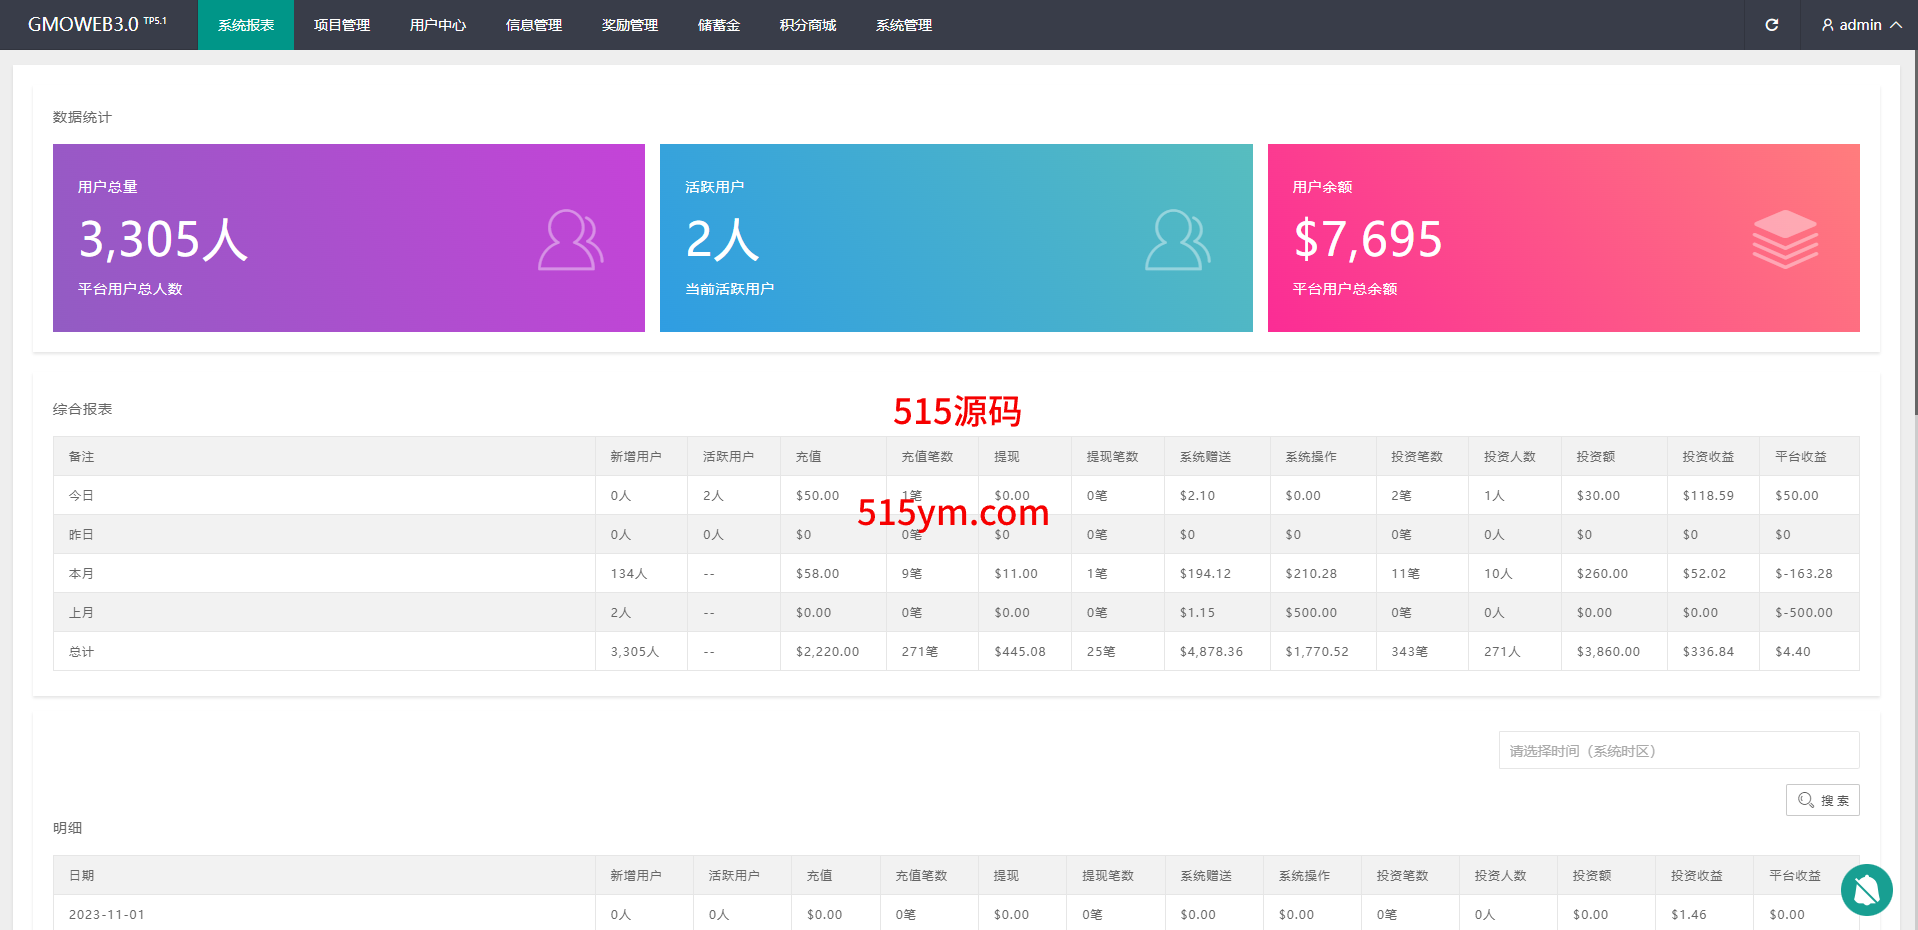This screenshot has height=930, width=1918.
Task: Open the 奖励管理 menu
Action: click(630, 25)
